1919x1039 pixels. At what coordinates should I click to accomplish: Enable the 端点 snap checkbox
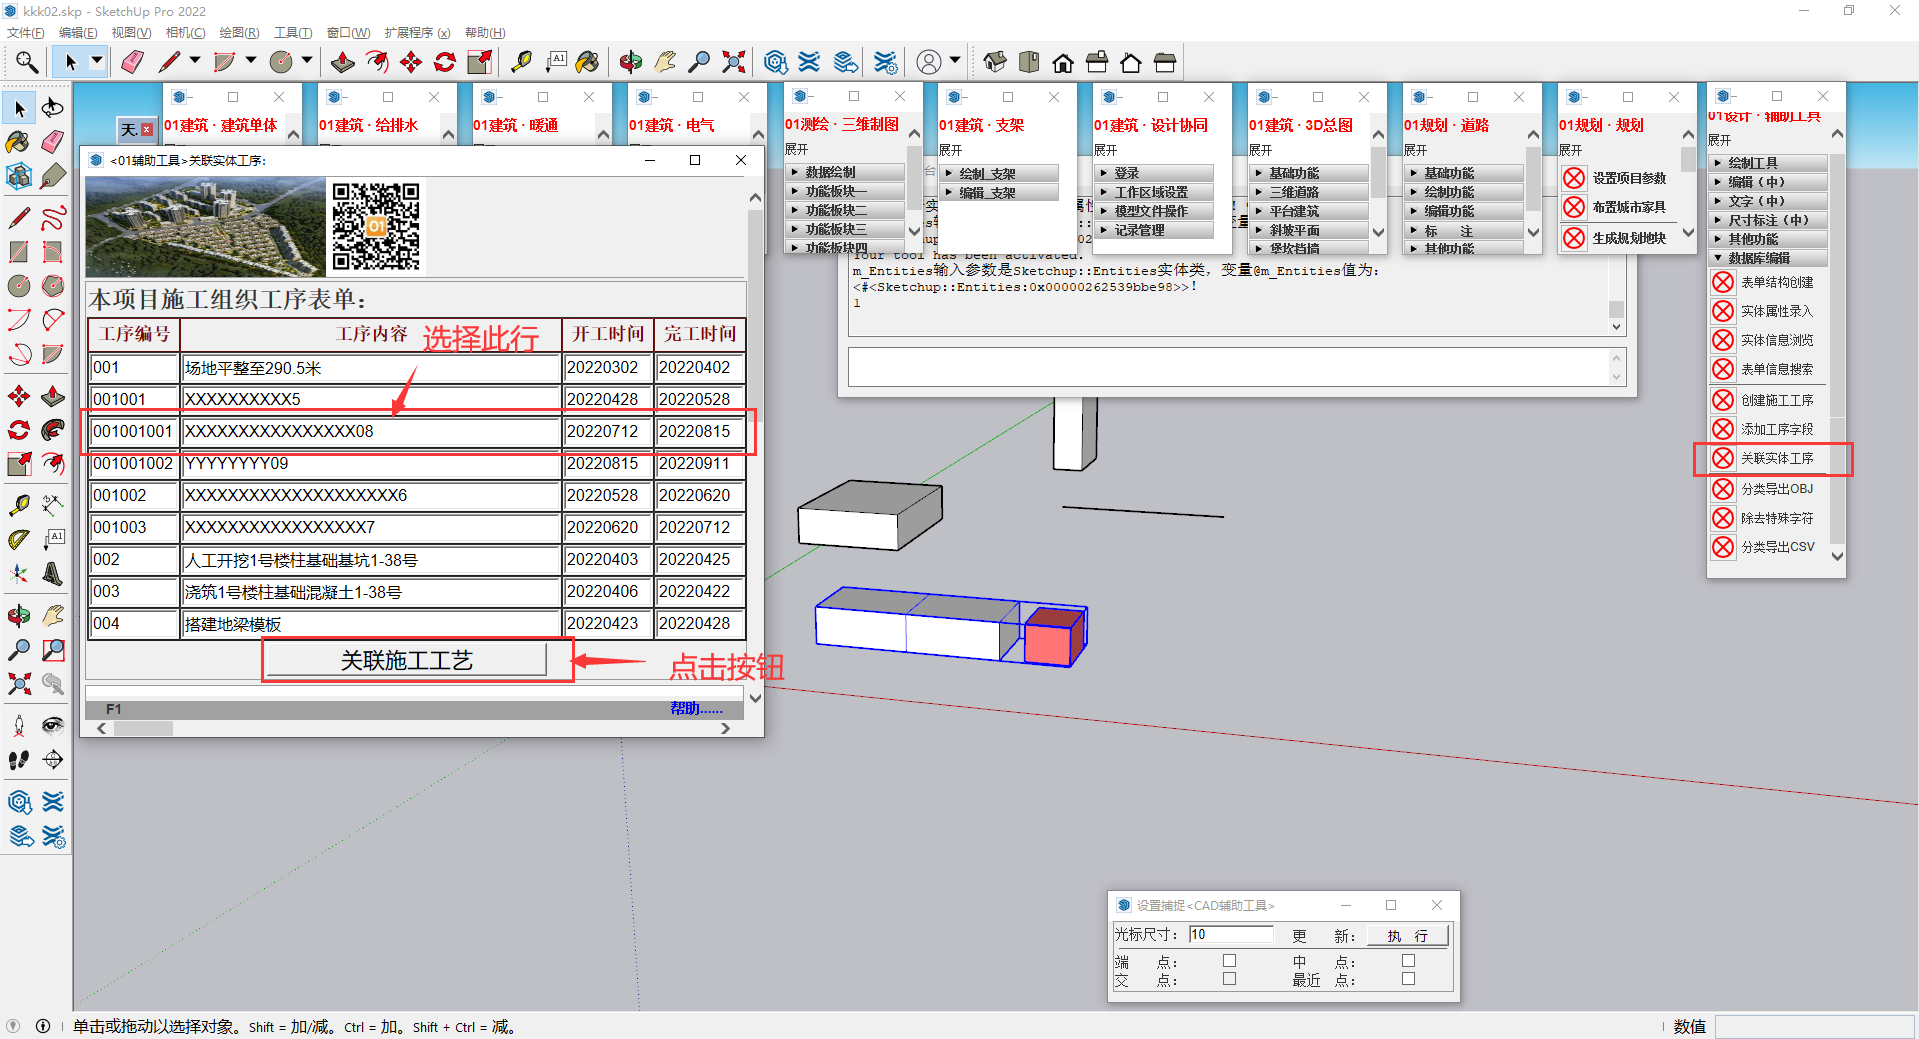tap(1229, 961)
